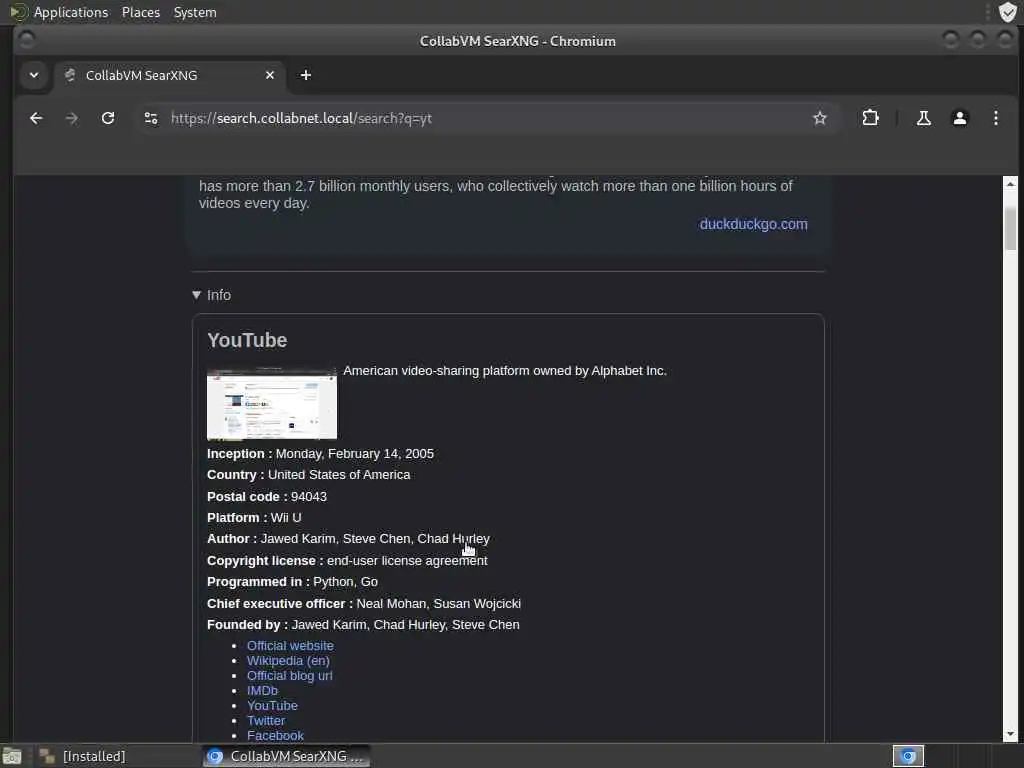The width and height of the screenshot is (1024, 768).
Task: Open the Extensions puzzle icon
Action: click(871, 118)
